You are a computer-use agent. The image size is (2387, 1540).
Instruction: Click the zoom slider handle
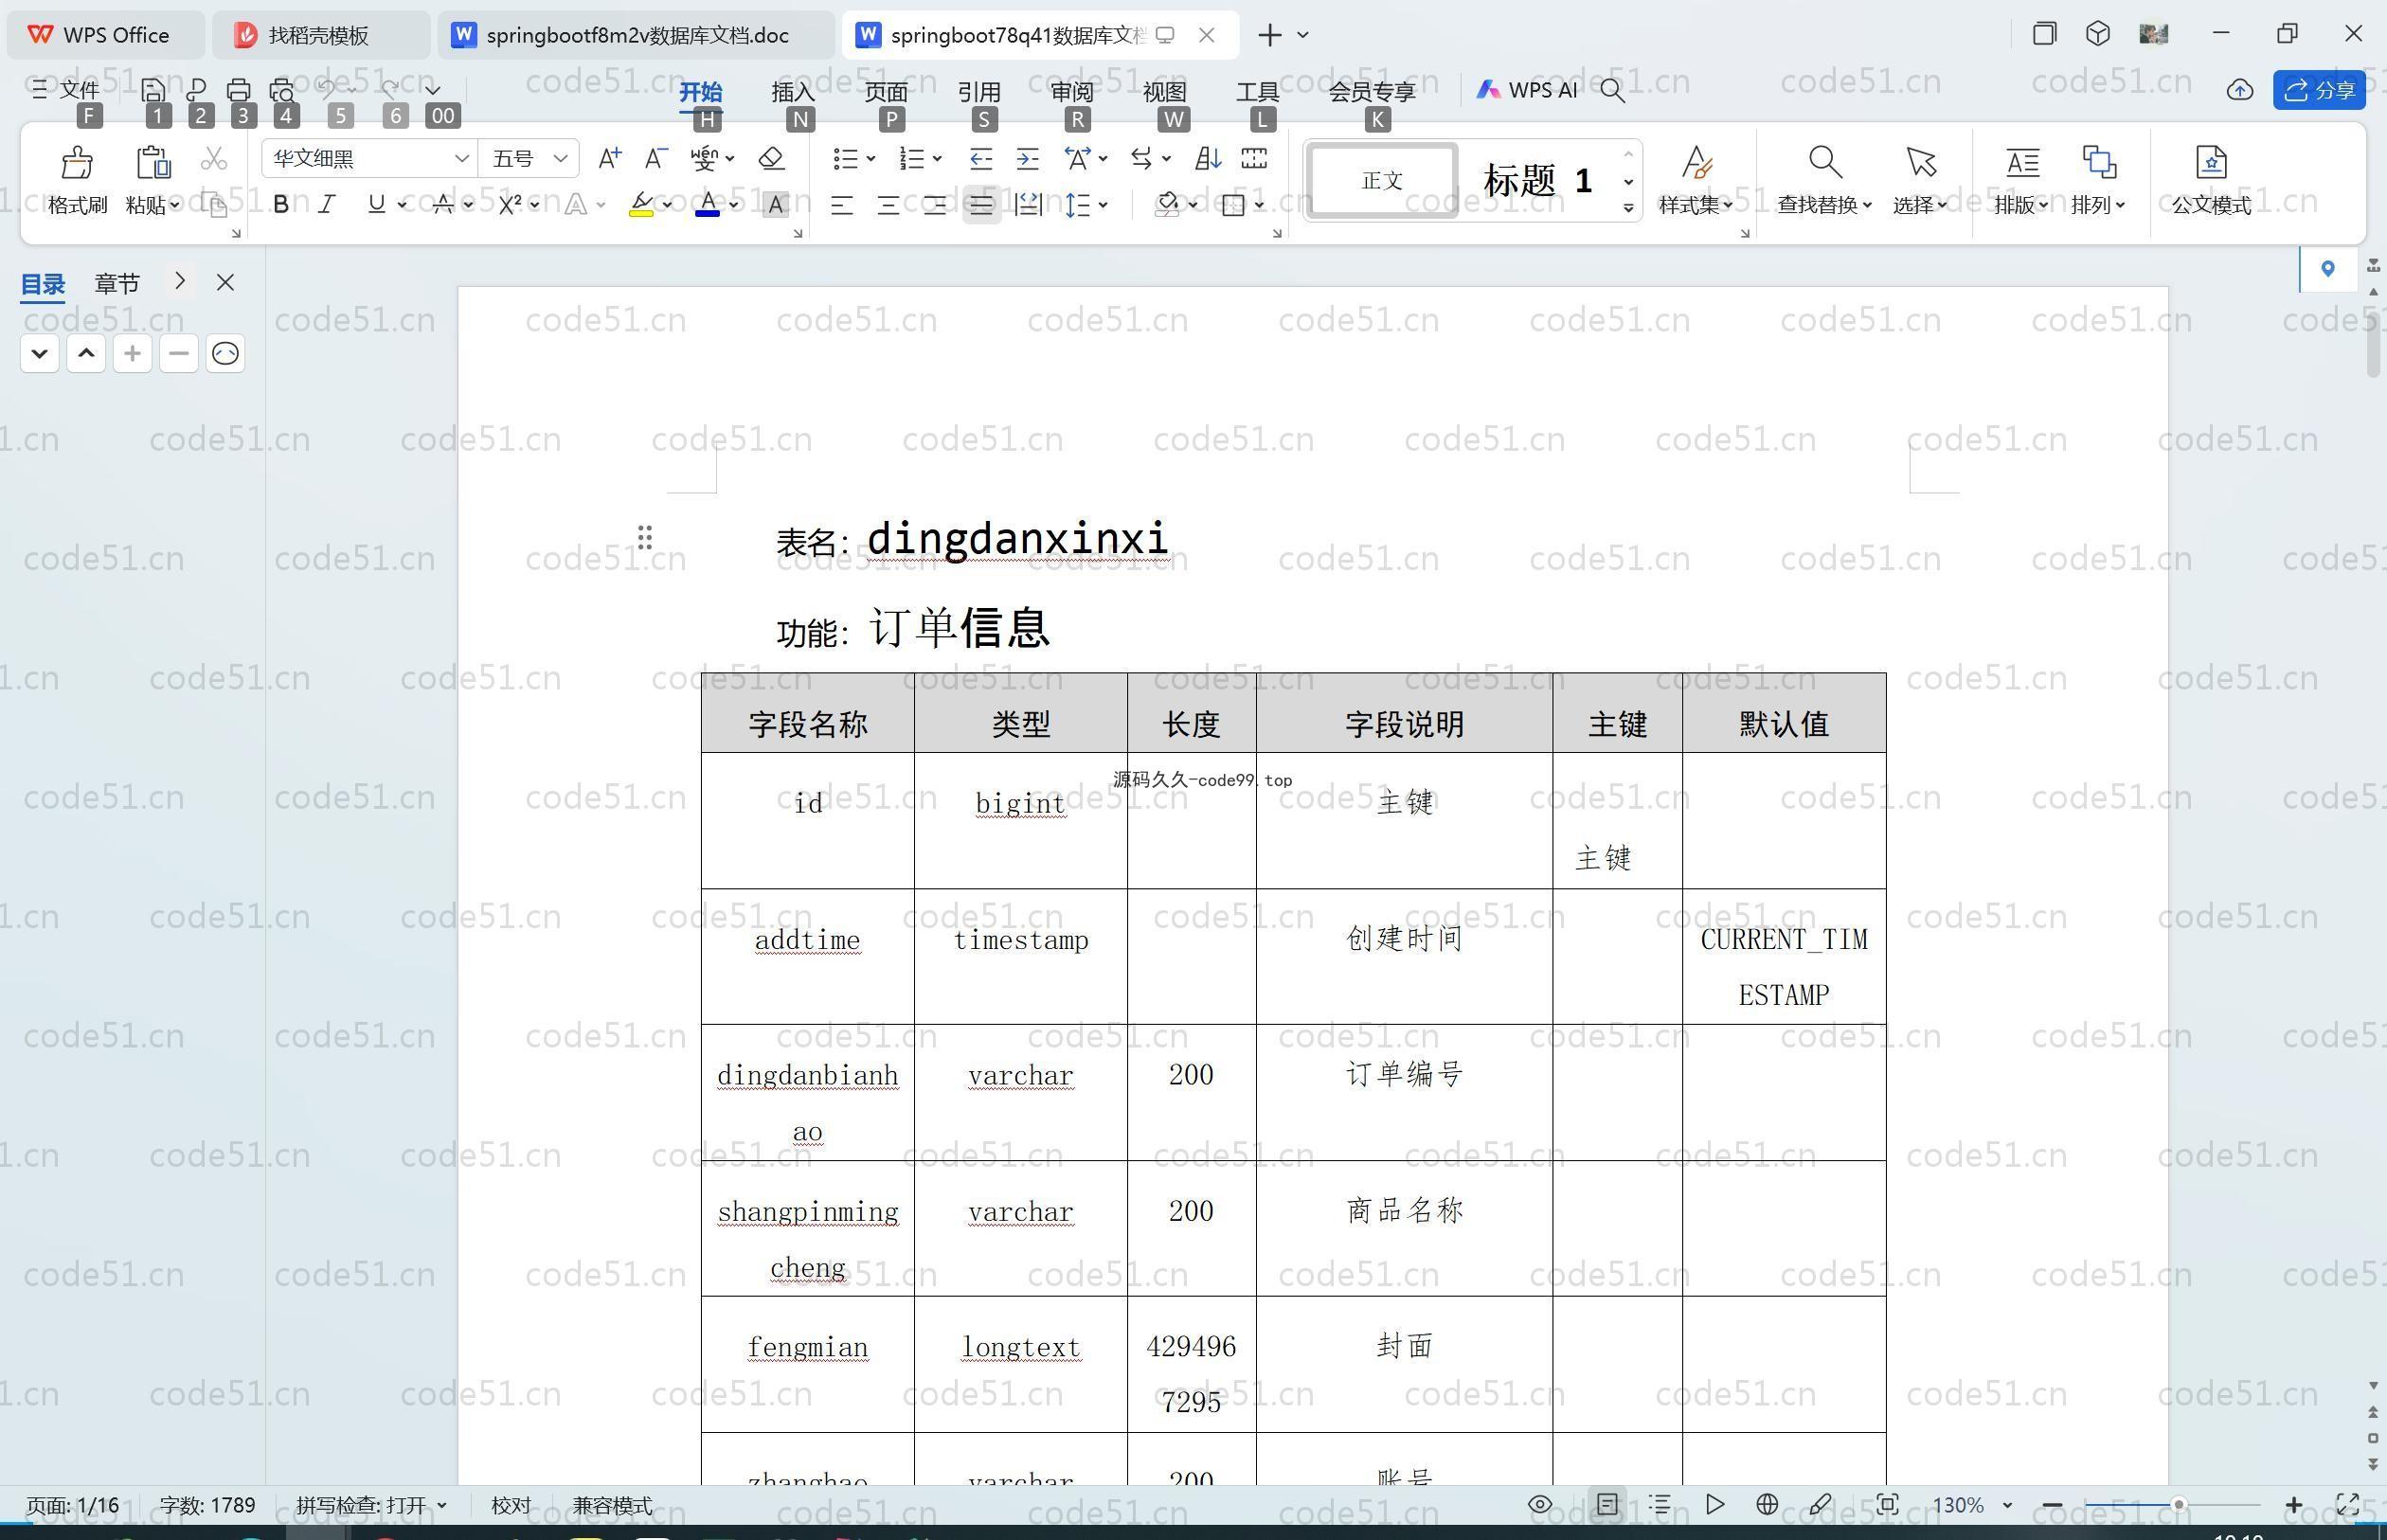2178,1504
